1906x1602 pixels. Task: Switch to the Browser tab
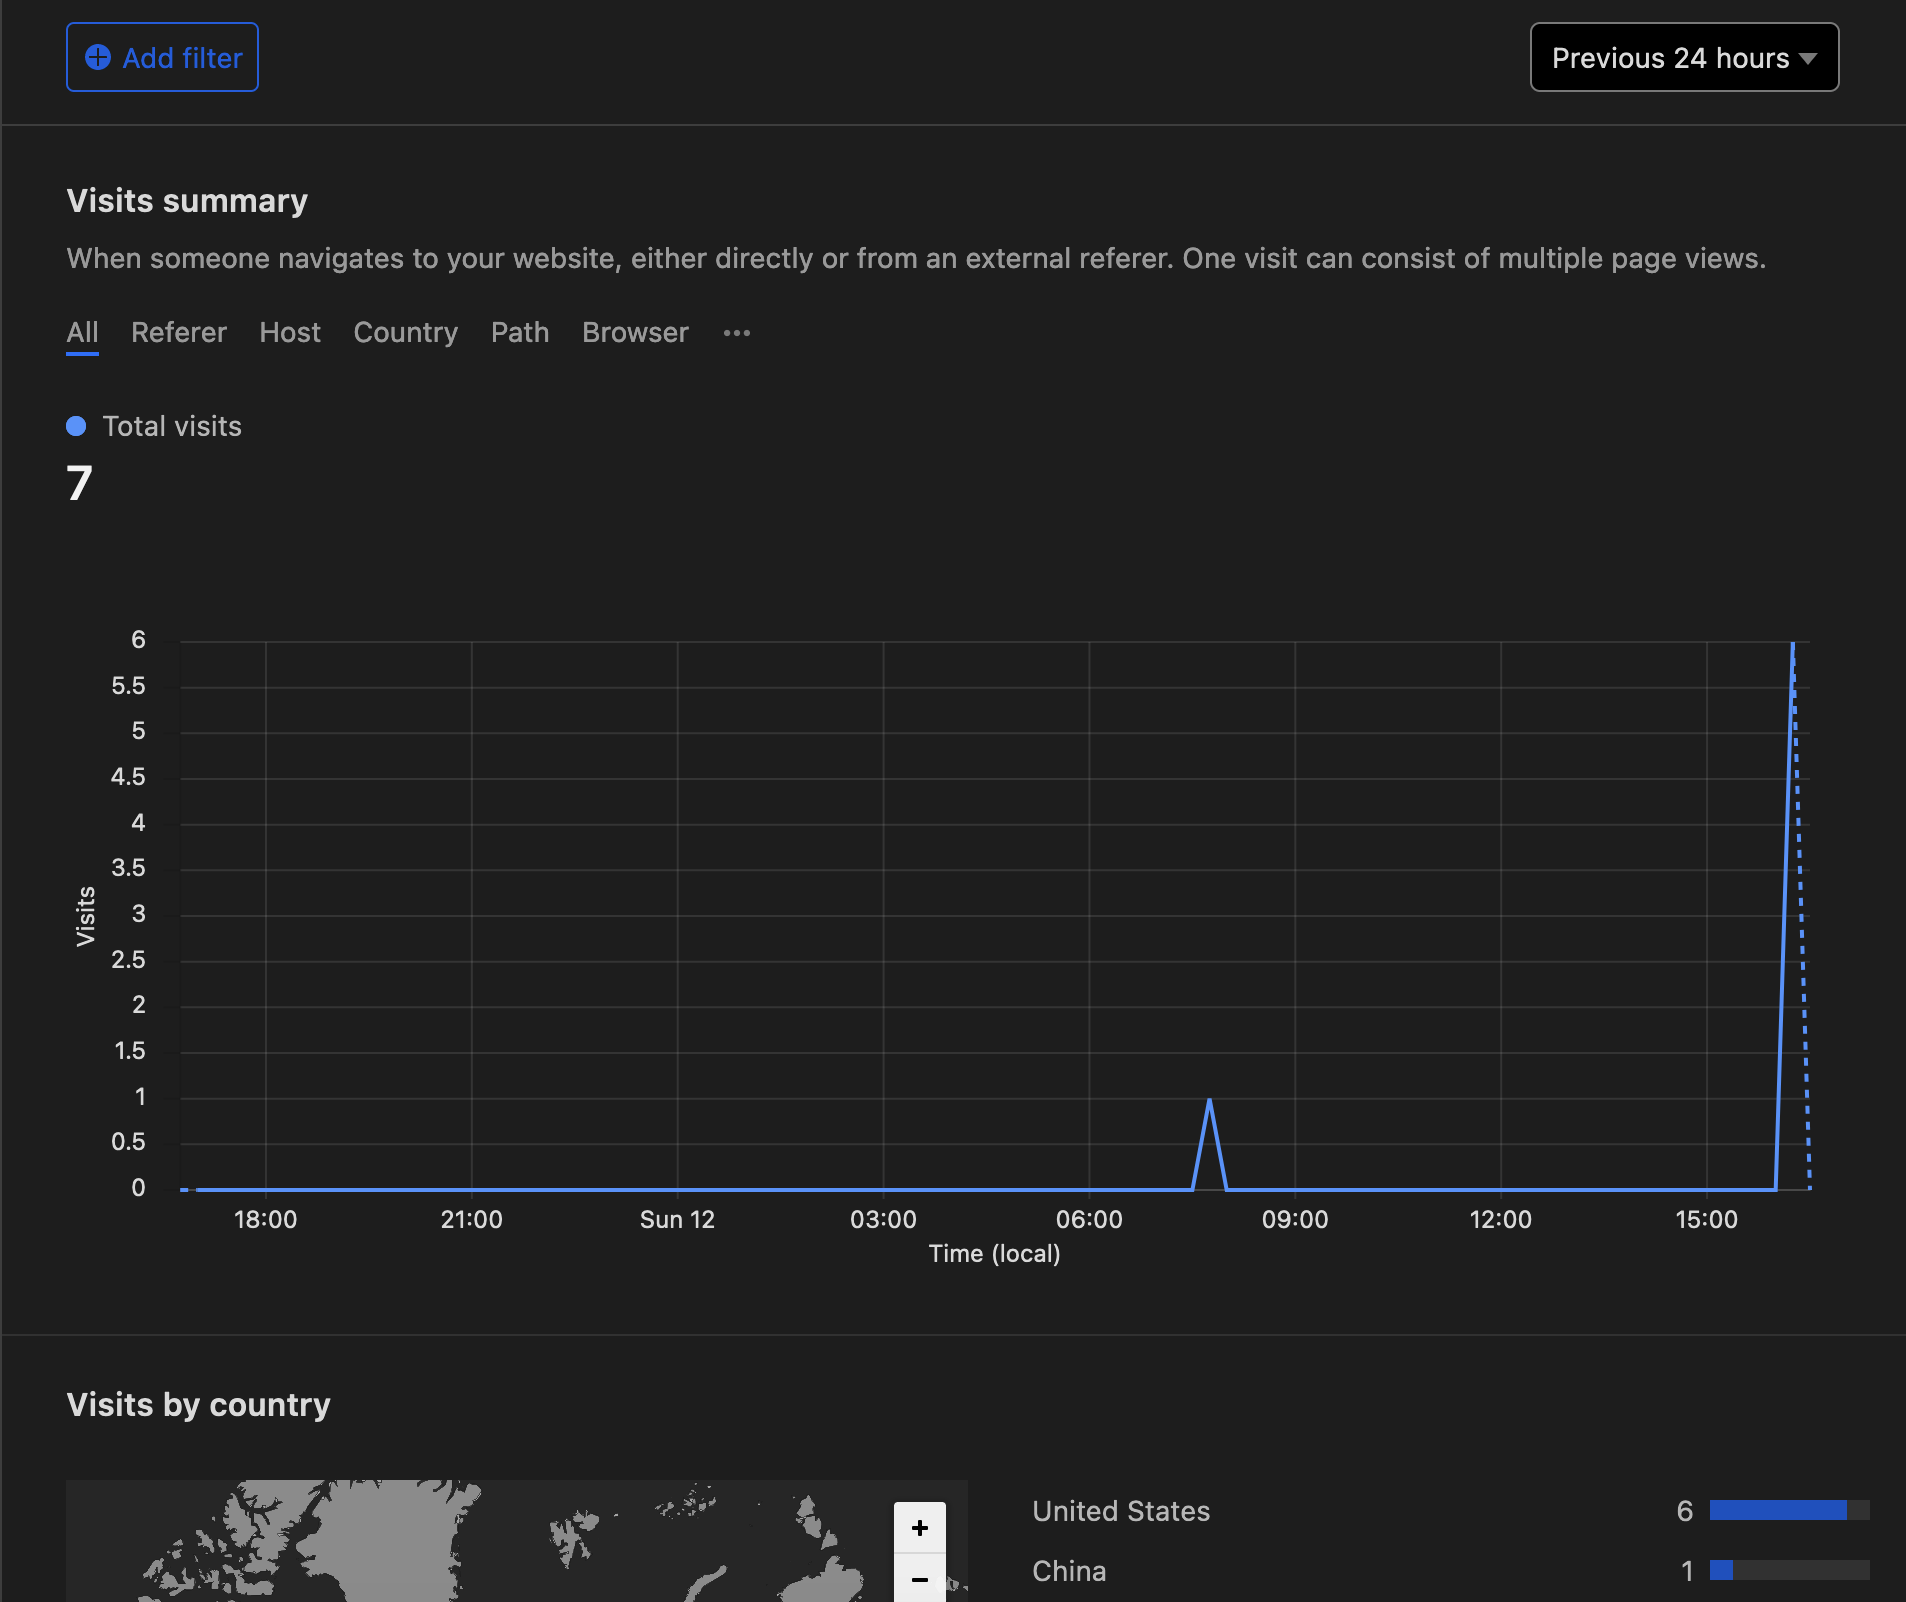635,332
